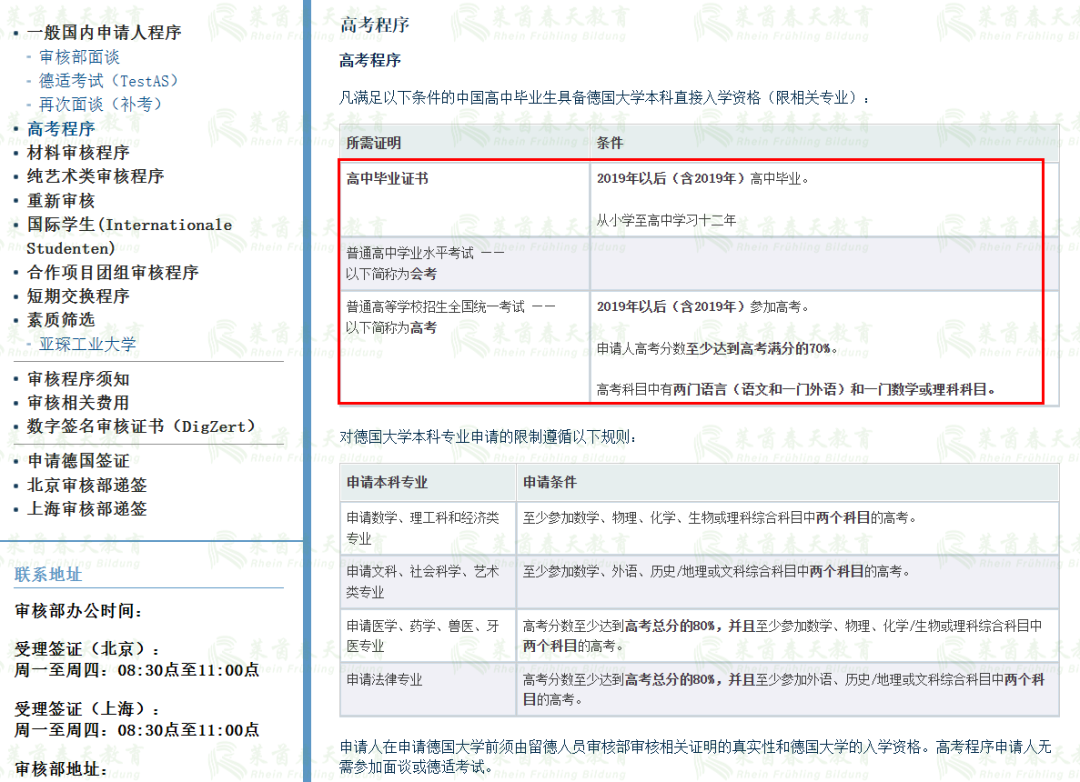This screenshot has width=1080, height=782.
Task: Go to 审核程序须知 page
Action: pyautogui.click(x=78, y=379)
